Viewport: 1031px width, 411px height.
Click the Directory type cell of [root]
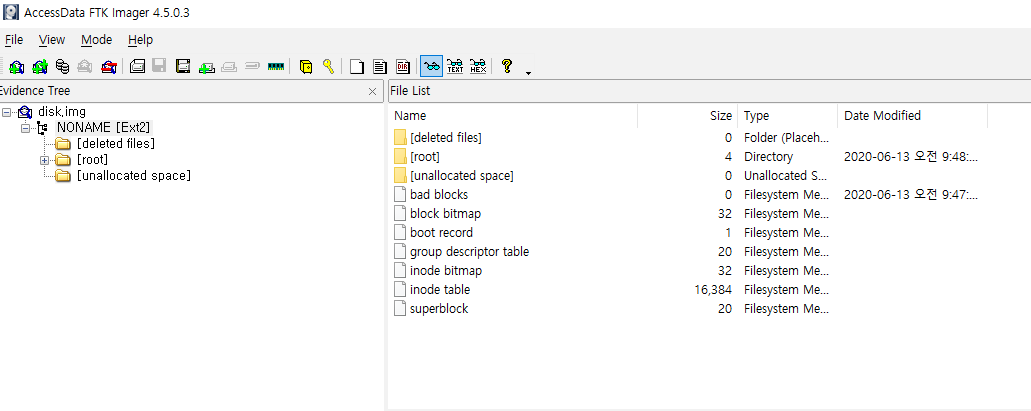pyautogui.click(x=768, y=157)
